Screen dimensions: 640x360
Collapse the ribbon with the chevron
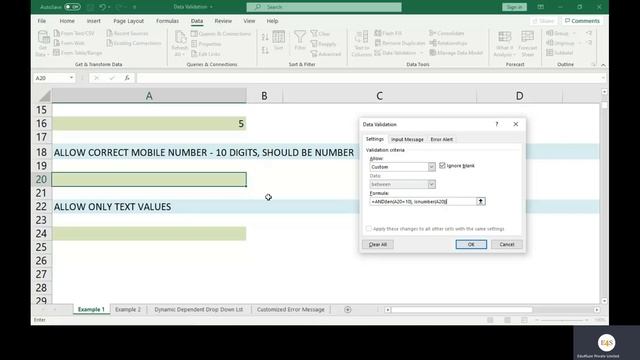(x=603, y=65)
